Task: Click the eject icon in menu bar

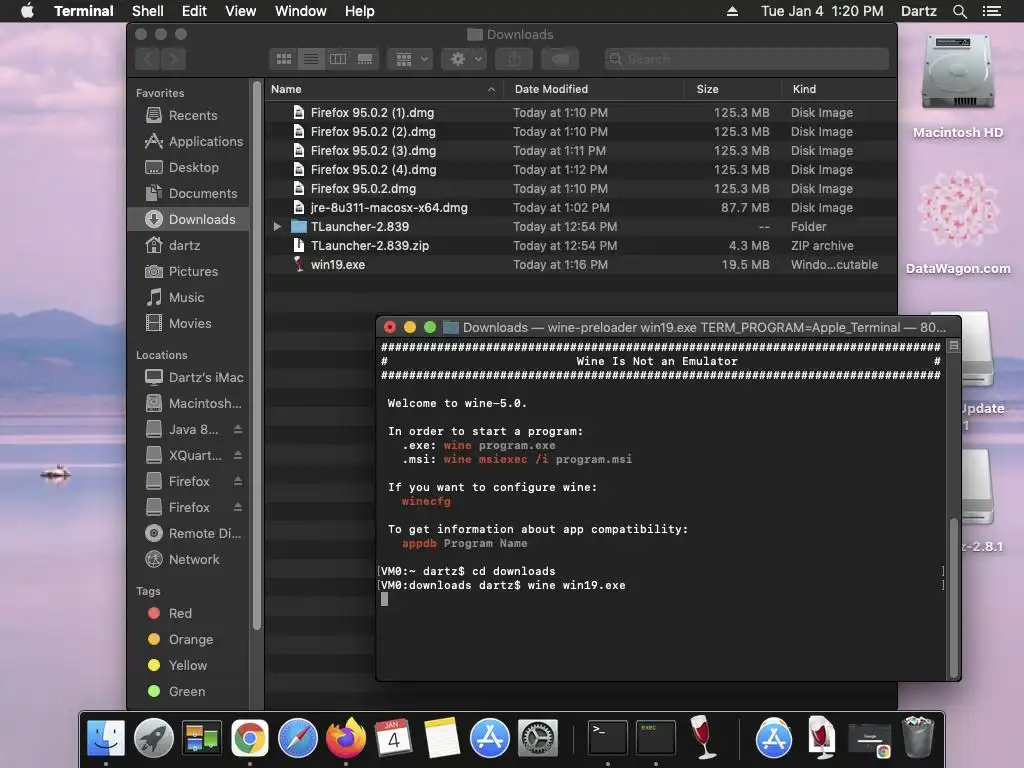Action: 732,11
